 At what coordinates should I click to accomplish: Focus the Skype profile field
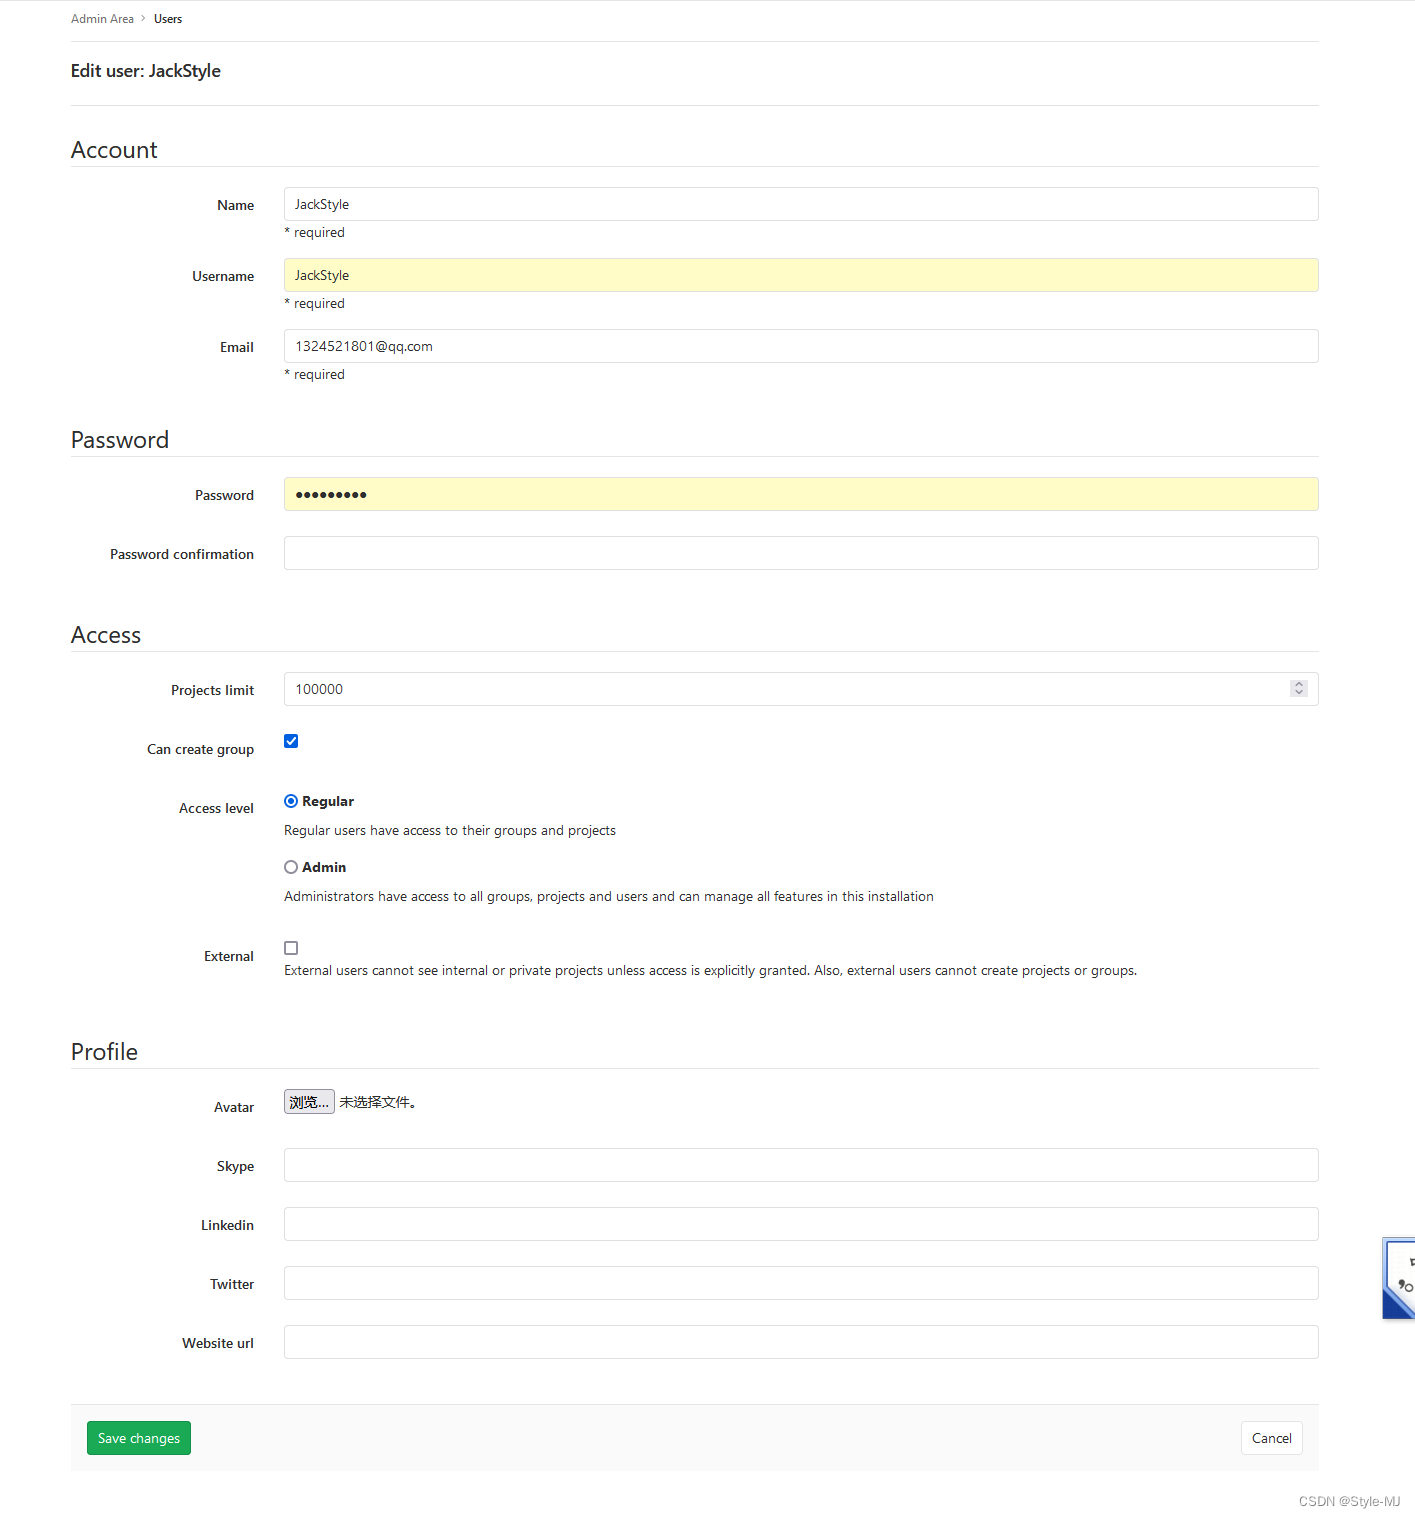pyautogui.click(x=801, y=1165)
